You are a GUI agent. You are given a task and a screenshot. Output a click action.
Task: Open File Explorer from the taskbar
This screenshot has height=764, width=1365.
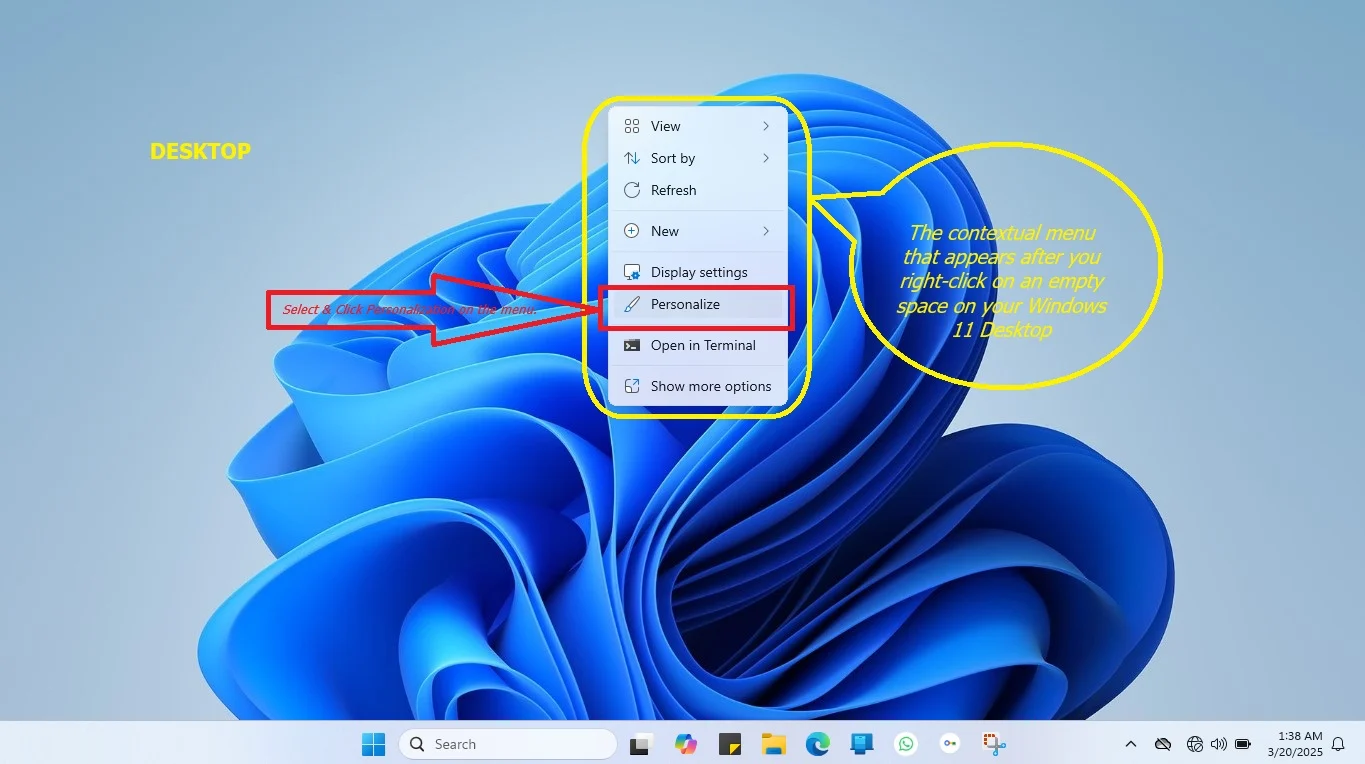pos(773,744)
